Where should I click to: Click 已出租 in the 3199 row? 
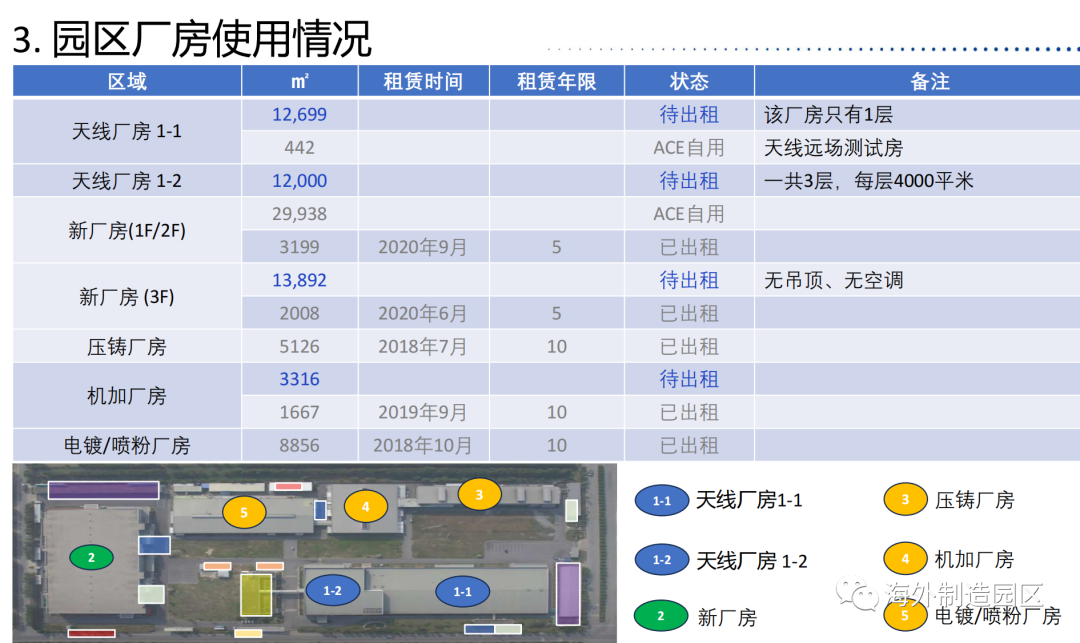click(689, 246)
